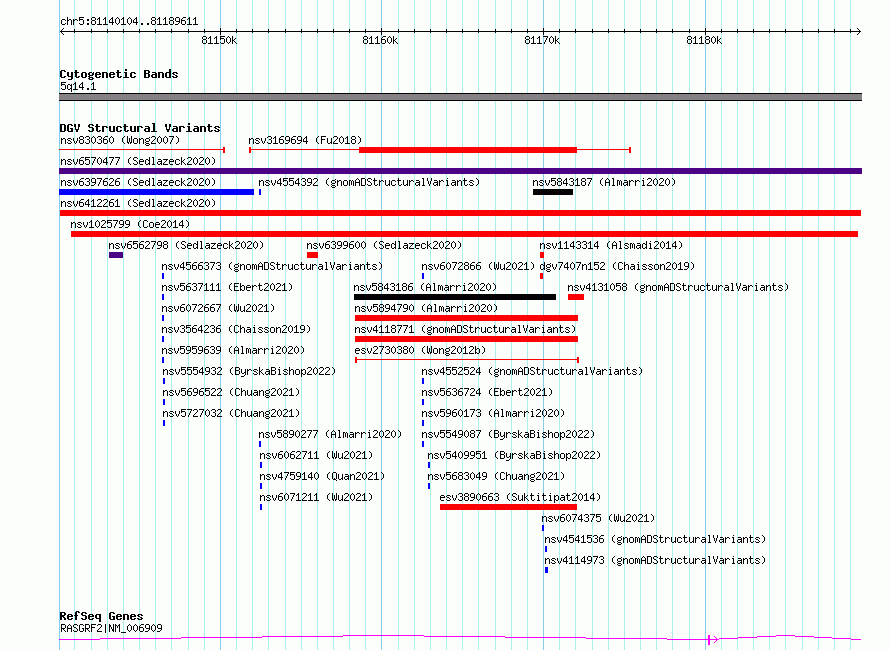Click dgv7407n152 (Chaisson2019) variant label
890x650 pixels.
(617, 266)
